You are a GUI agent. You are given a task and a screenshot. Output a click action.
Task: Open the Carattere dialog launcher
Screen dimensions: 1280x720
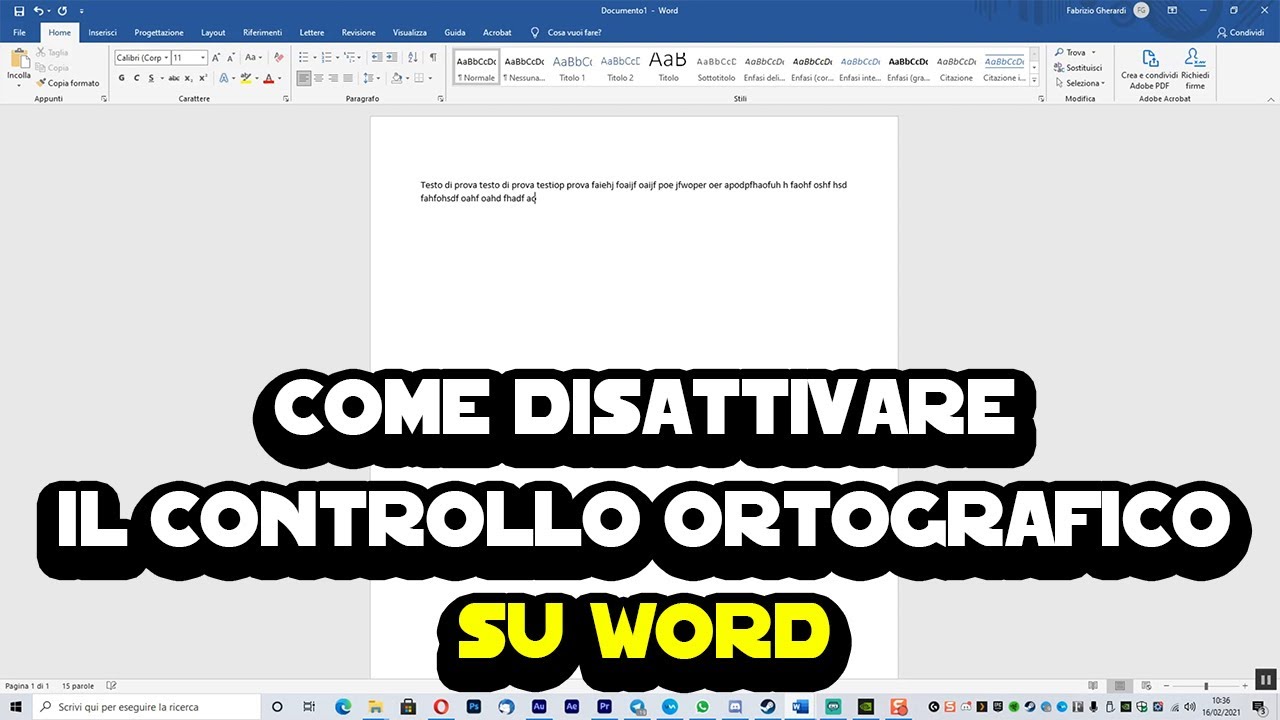(x=286, y=99)
